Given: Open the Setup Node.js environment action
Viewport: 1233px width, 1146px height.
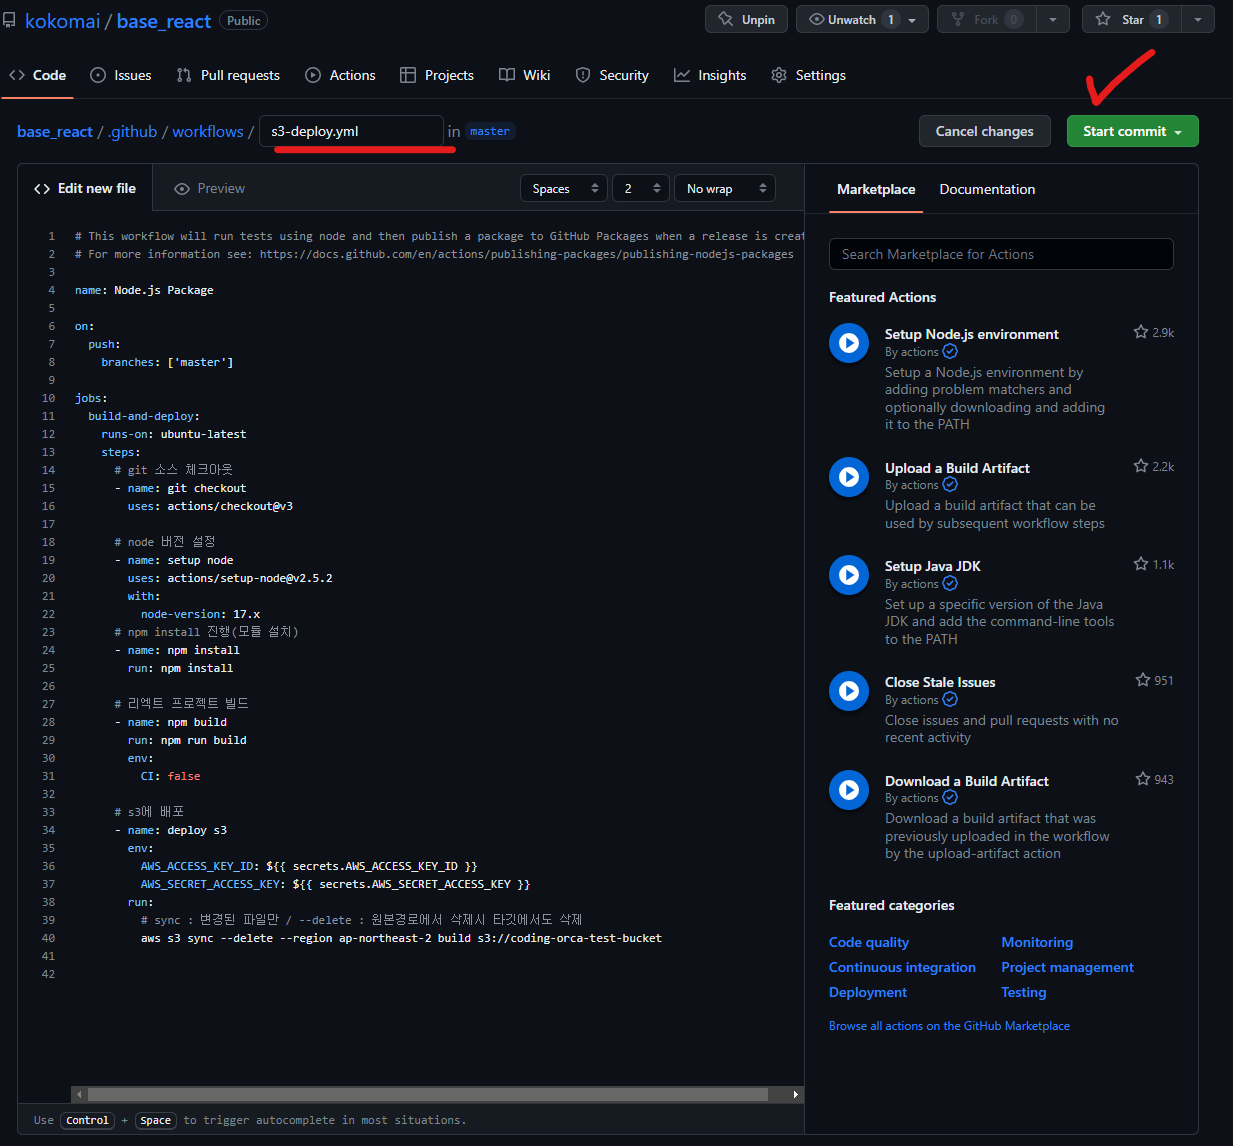Looking at the screenshot, I should [x=971, y=334].
